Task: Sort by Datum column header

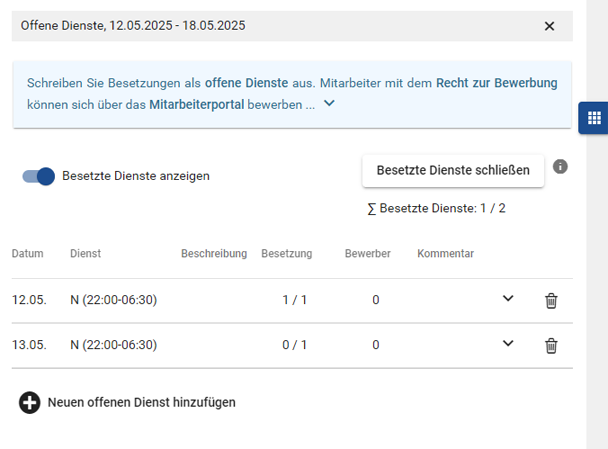Action: [x=28, y=254]
